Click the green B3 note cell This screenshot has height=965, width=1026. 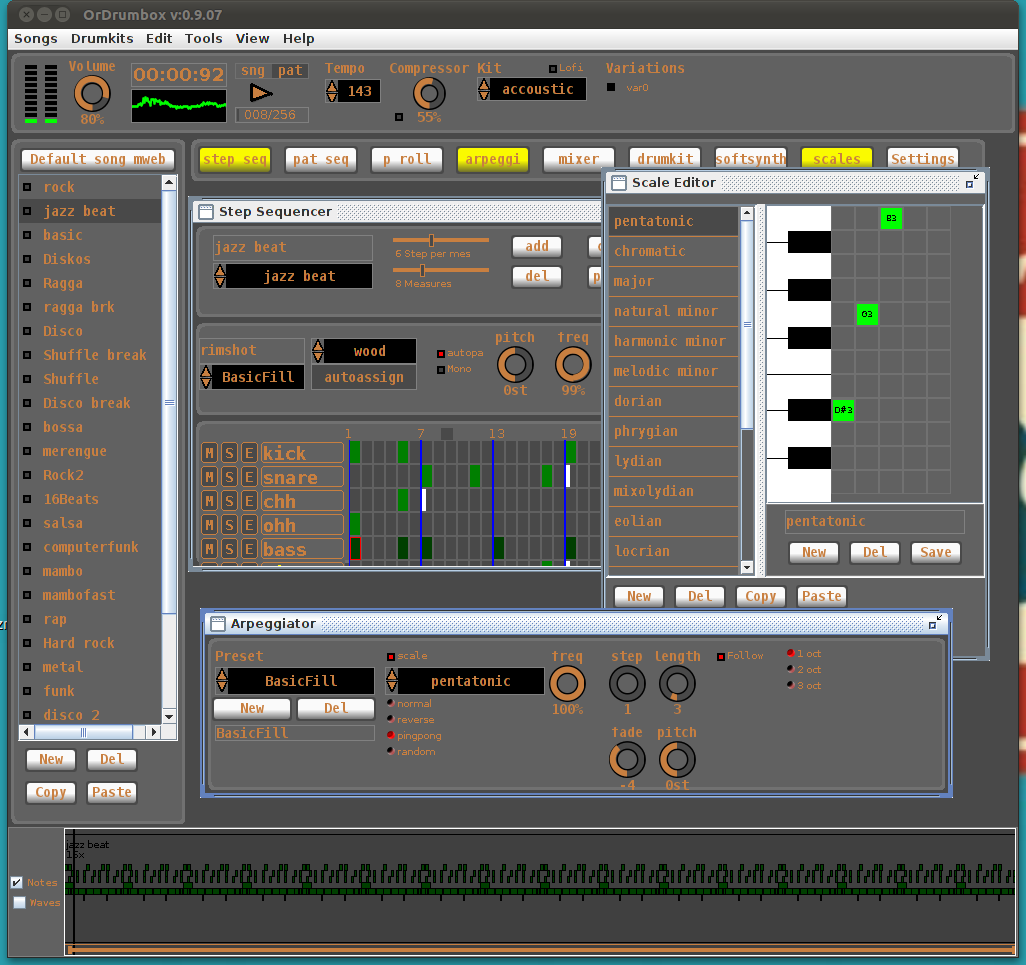point(891,218)
